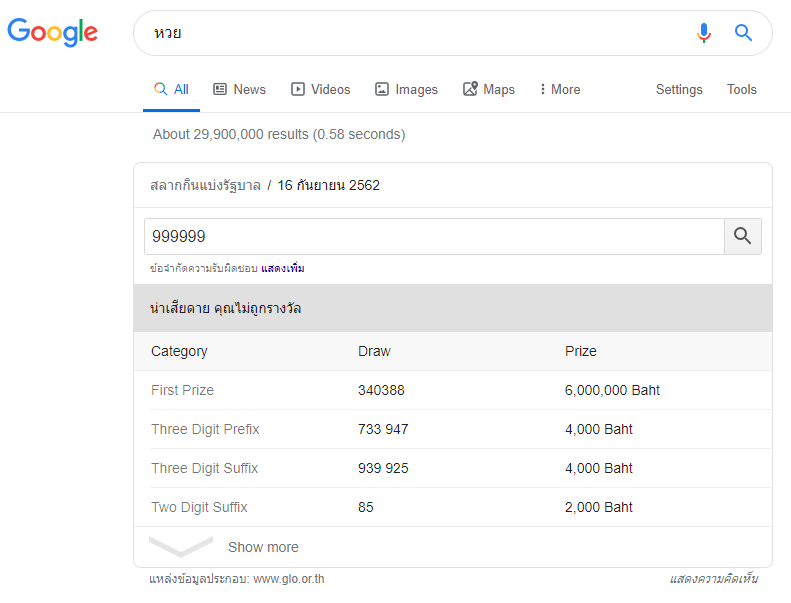Open the More options menu

[x=559, y=89]
